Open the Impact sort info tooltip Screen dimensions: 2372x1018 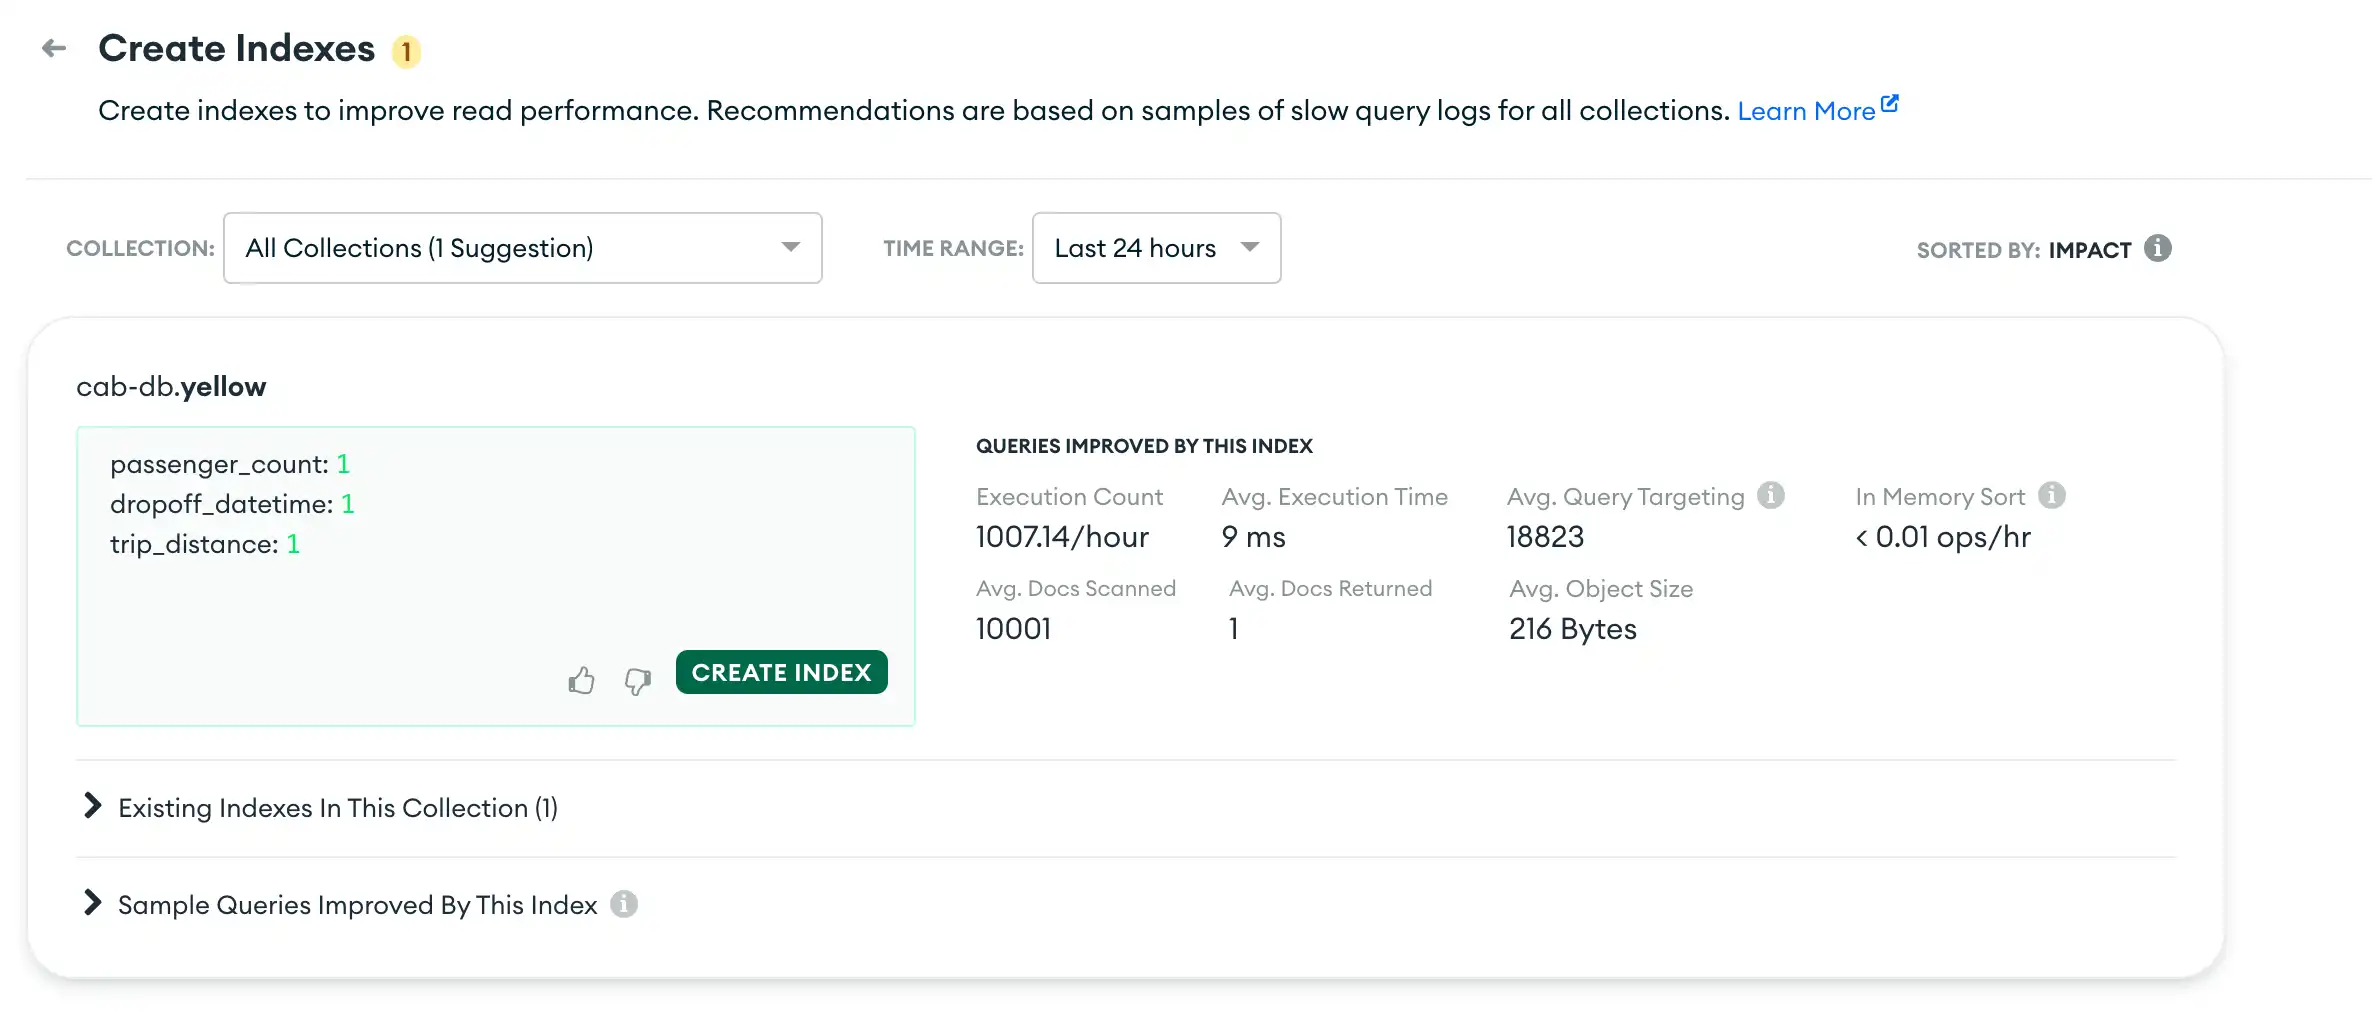[2160, 249]
